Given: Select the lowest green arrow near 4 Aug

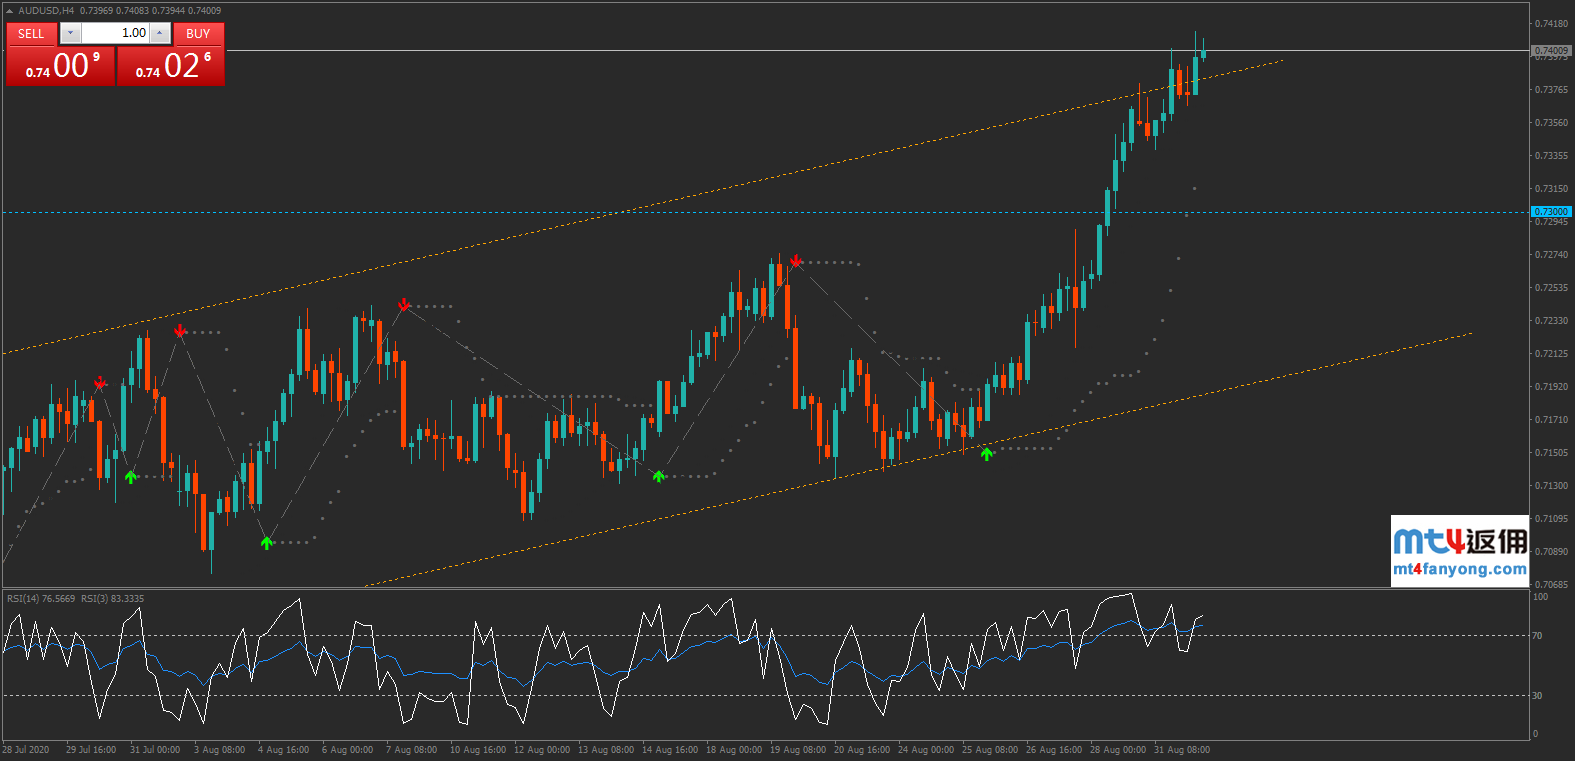Looking at the screenshot, I should pos(267,543).
